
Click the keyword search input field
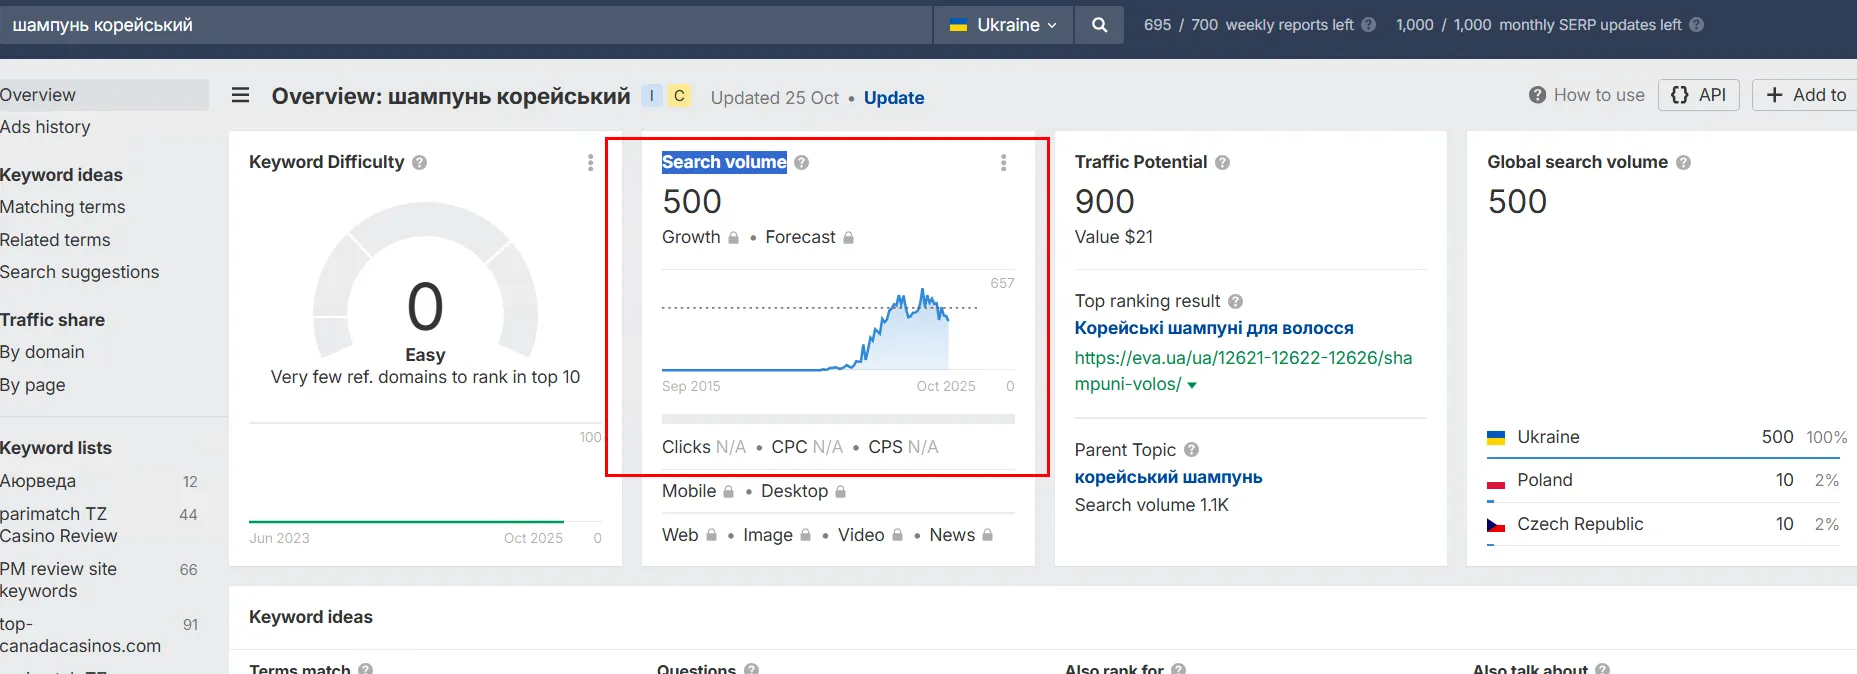click(x=460, y=25)
